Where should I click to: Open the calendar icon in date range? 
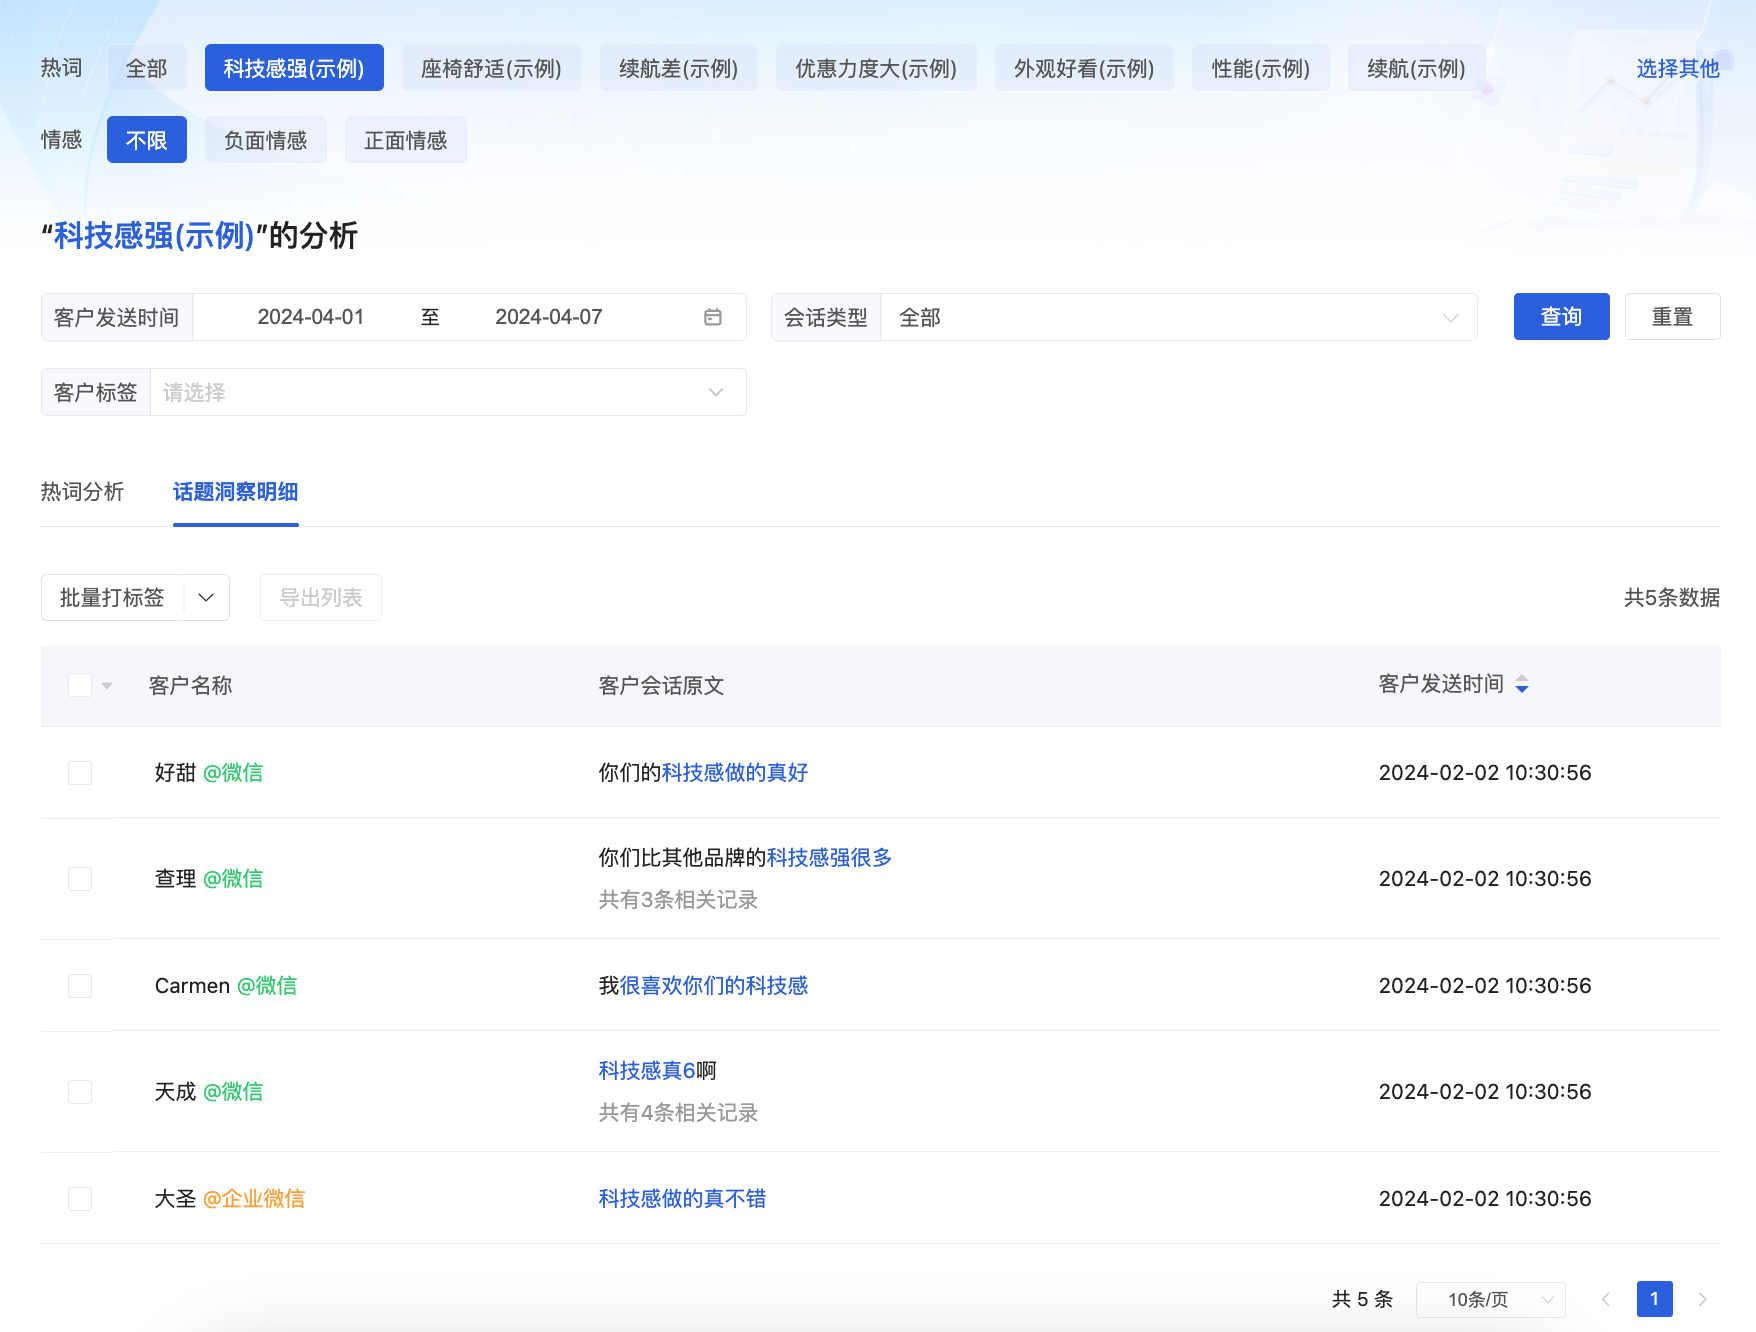point(713,317)
